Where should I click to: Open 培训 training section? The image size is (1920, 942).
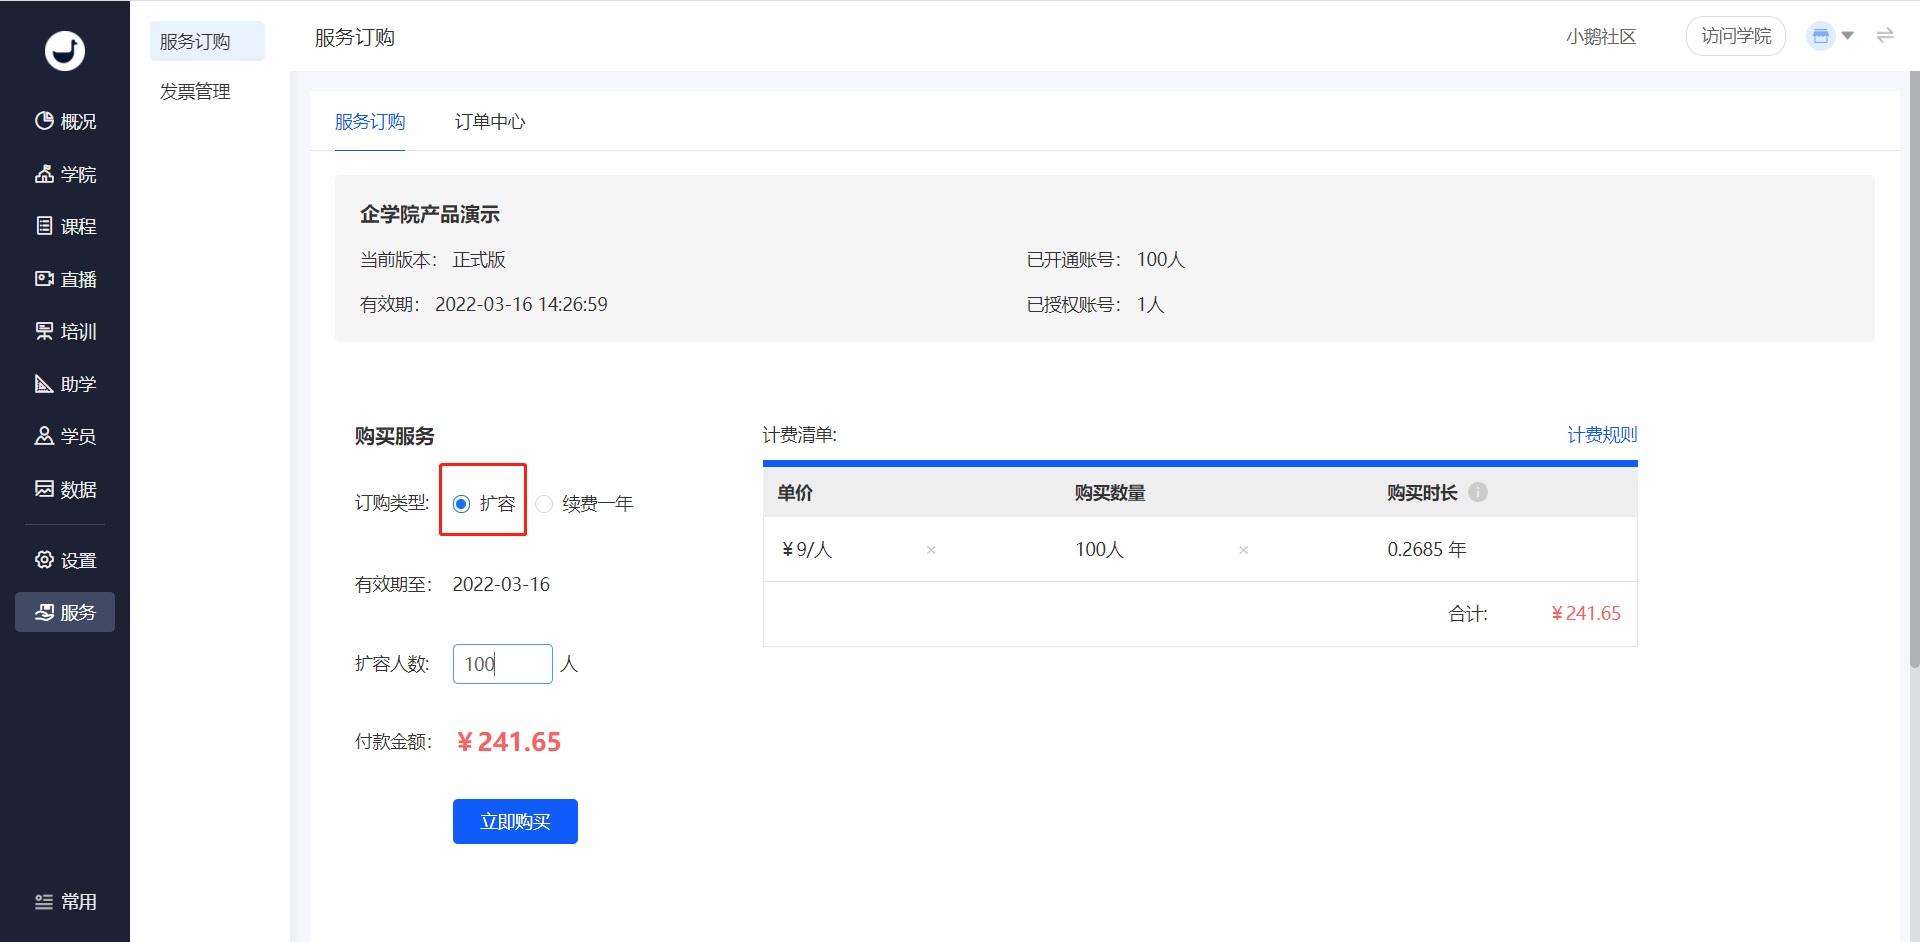65,331
